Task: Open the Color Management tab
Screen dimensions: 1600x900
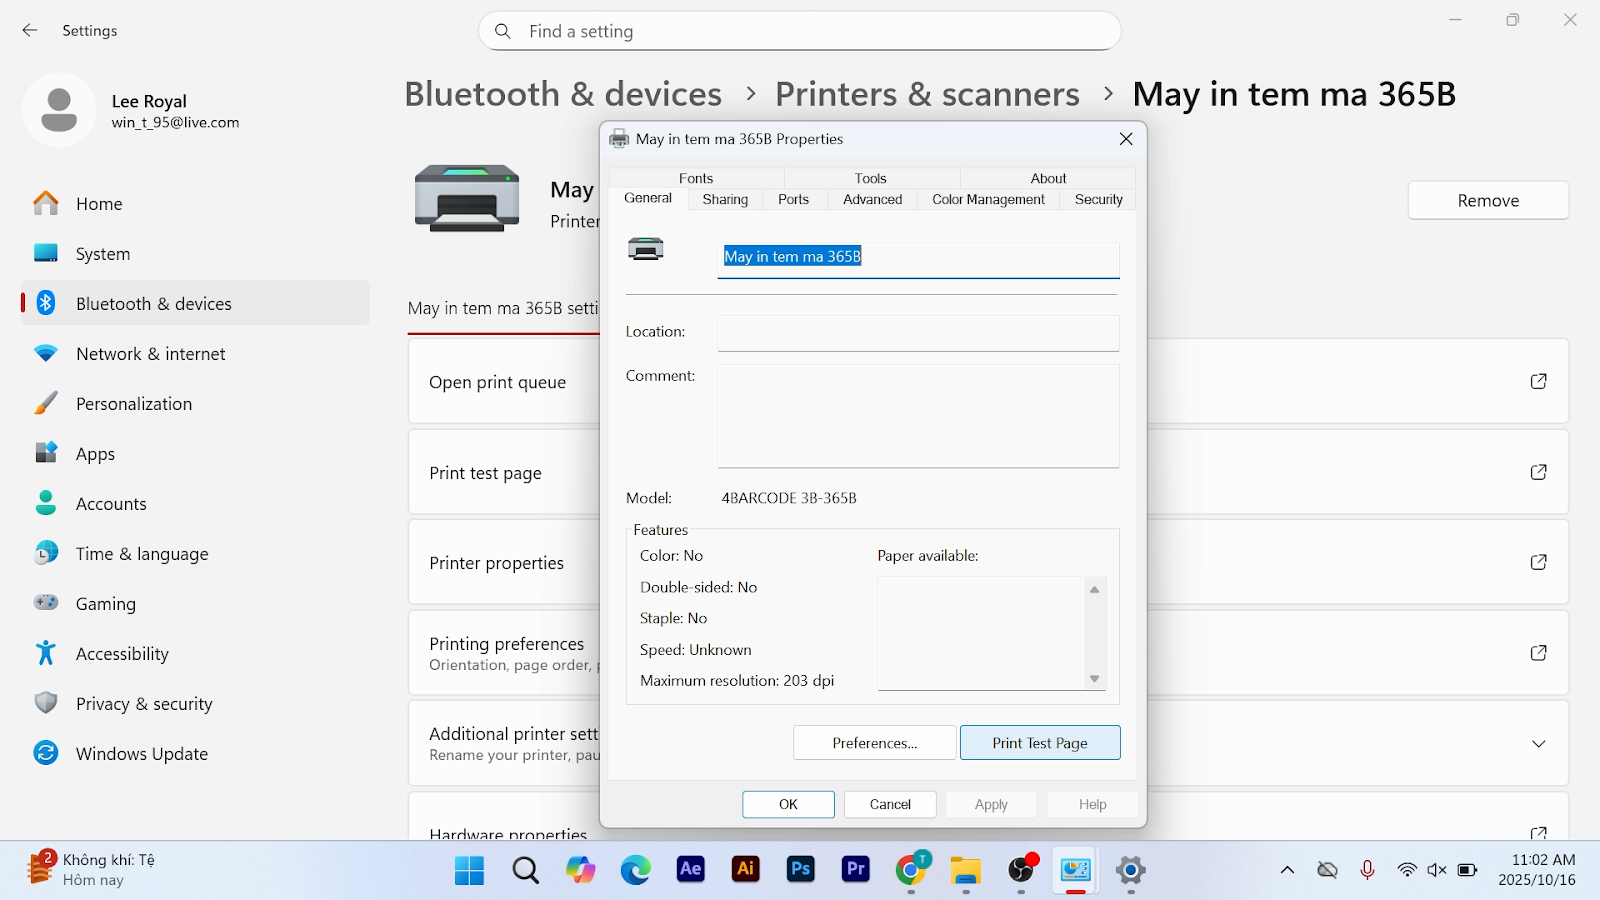Action: click(x=988, y=200)
